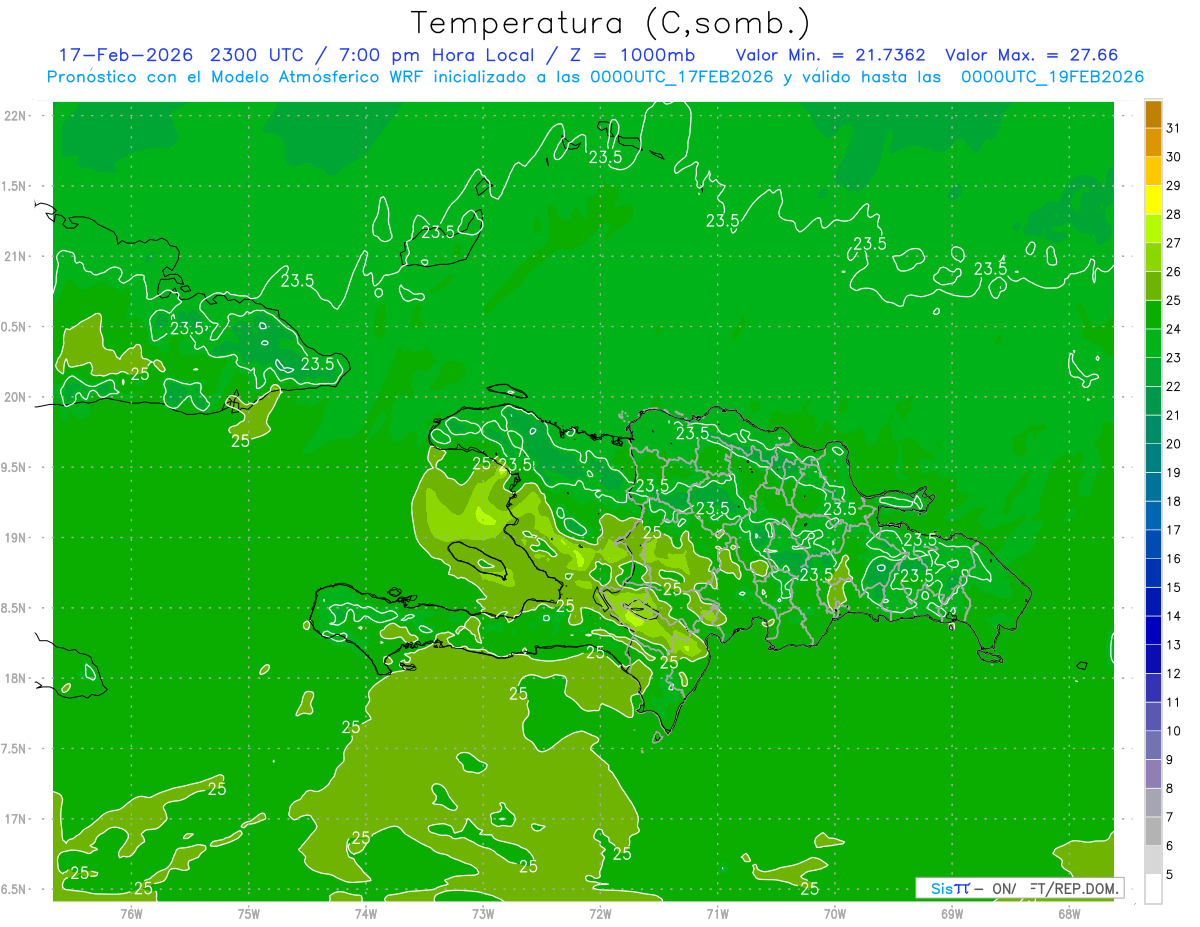This screenshot has width=1200, height=927.
Task: Select the init time "0000UTC_17FEB2026"
Action: [x=682, y=77]
